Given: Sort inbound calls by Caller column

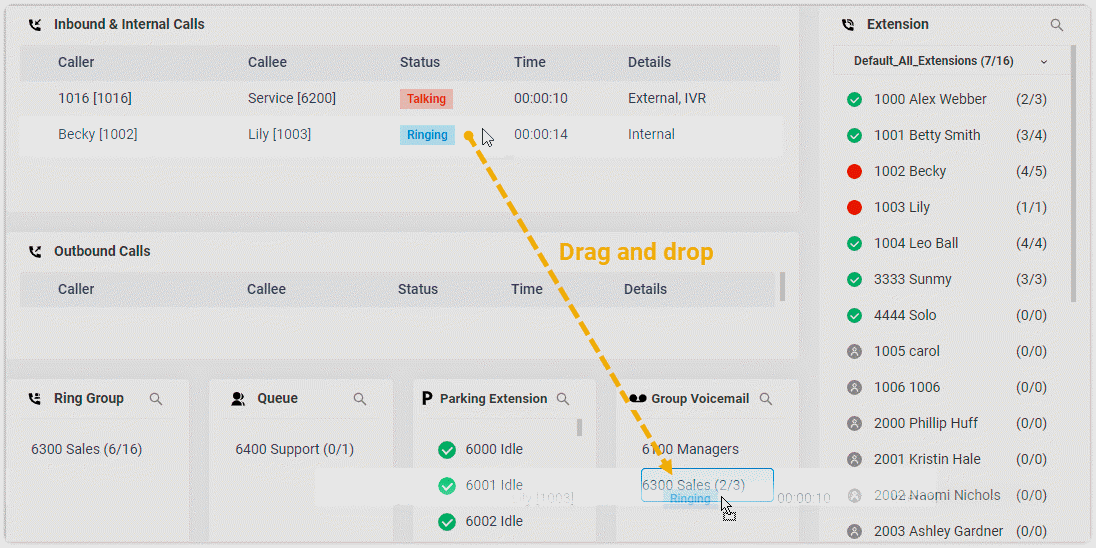Looking at the screenshot, I should tap(76, 62).
